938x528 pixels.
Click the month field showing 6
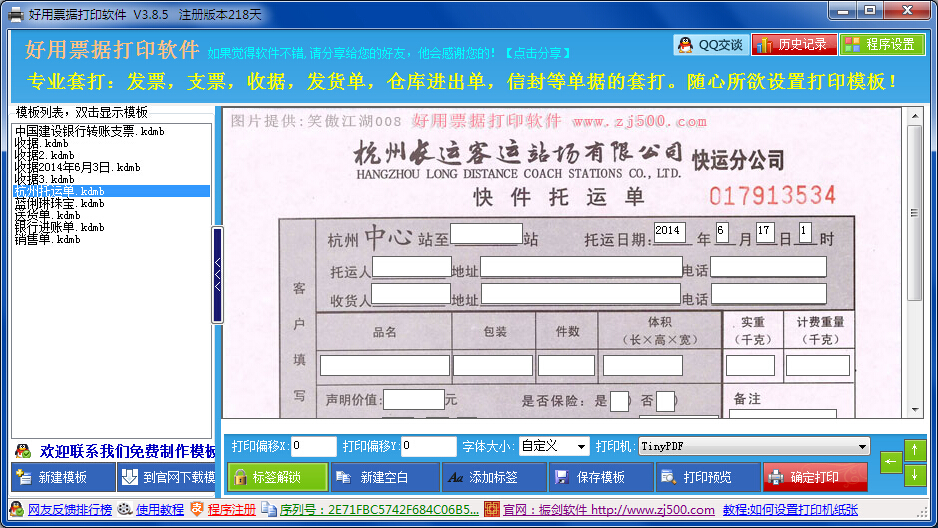(722, 231)
